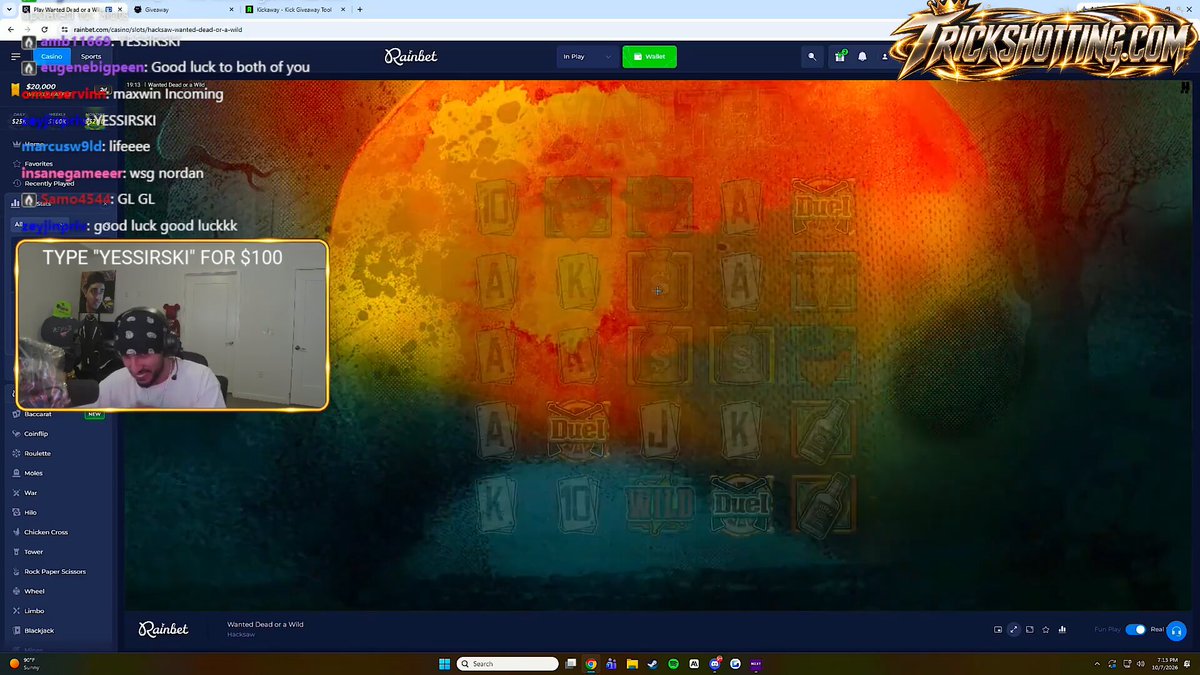Open Steam from the taskbar
The width and height of the screenshot is (1200, 675).
tap(652, 664)
